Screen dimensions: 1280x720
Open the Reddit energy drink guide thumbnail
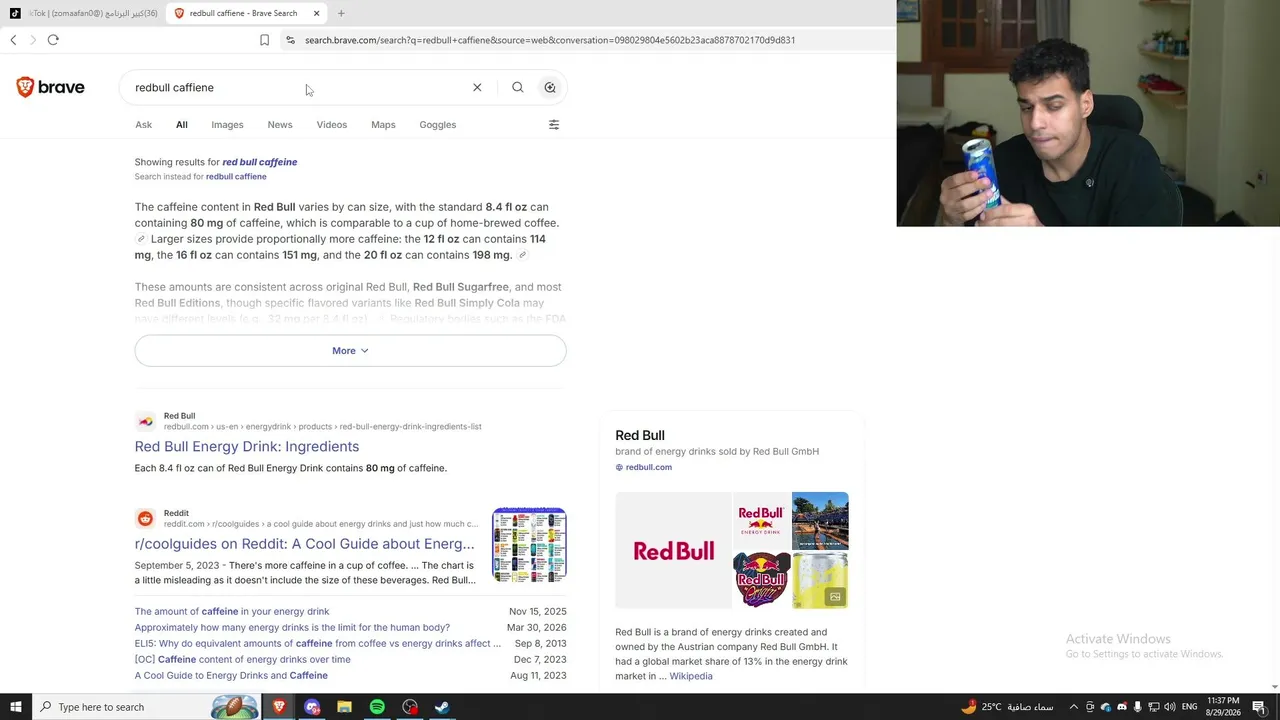[529, 545]
